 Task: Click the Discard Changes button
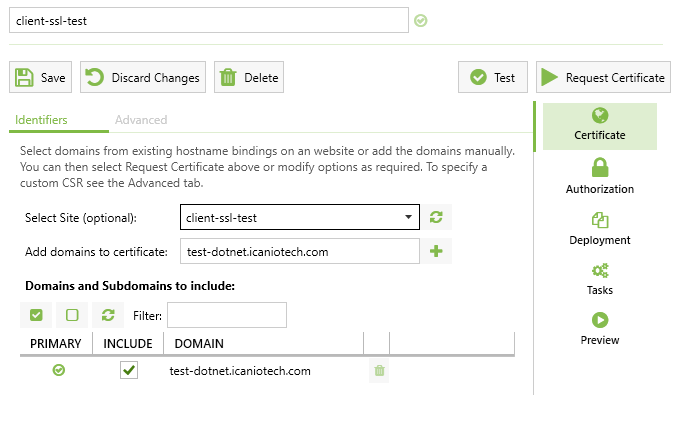tap(142, 77)
